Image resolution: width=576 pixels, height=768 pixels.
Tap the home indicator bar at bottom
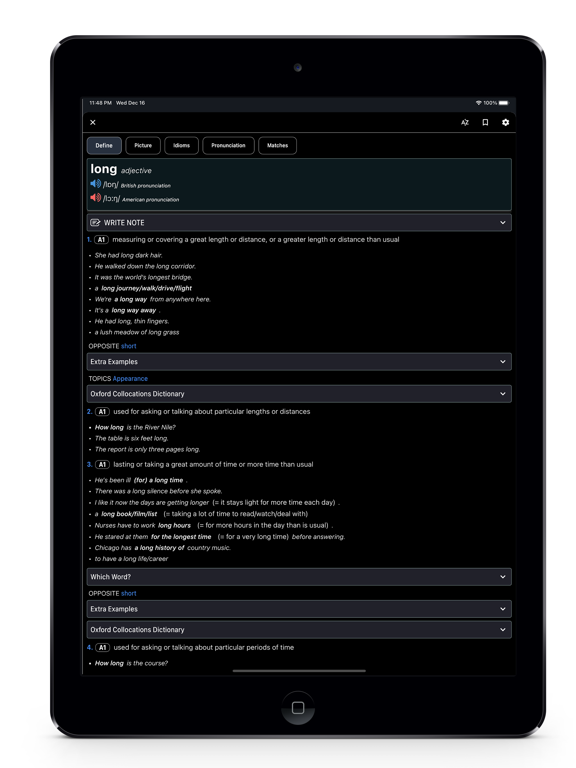coord(299,671)
